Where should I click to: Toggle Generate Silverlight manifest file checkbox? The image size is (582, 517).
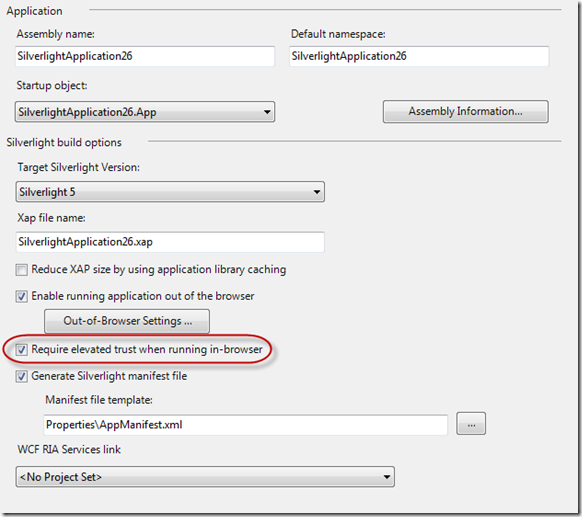pos(22,376)
